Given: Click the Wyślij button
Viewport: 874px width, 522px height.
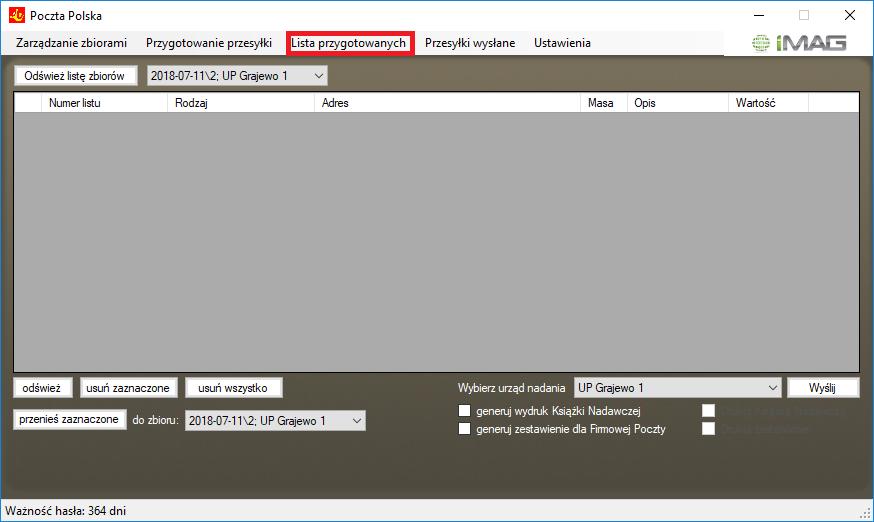Looking at the screenshot, I should click(823, 388).
